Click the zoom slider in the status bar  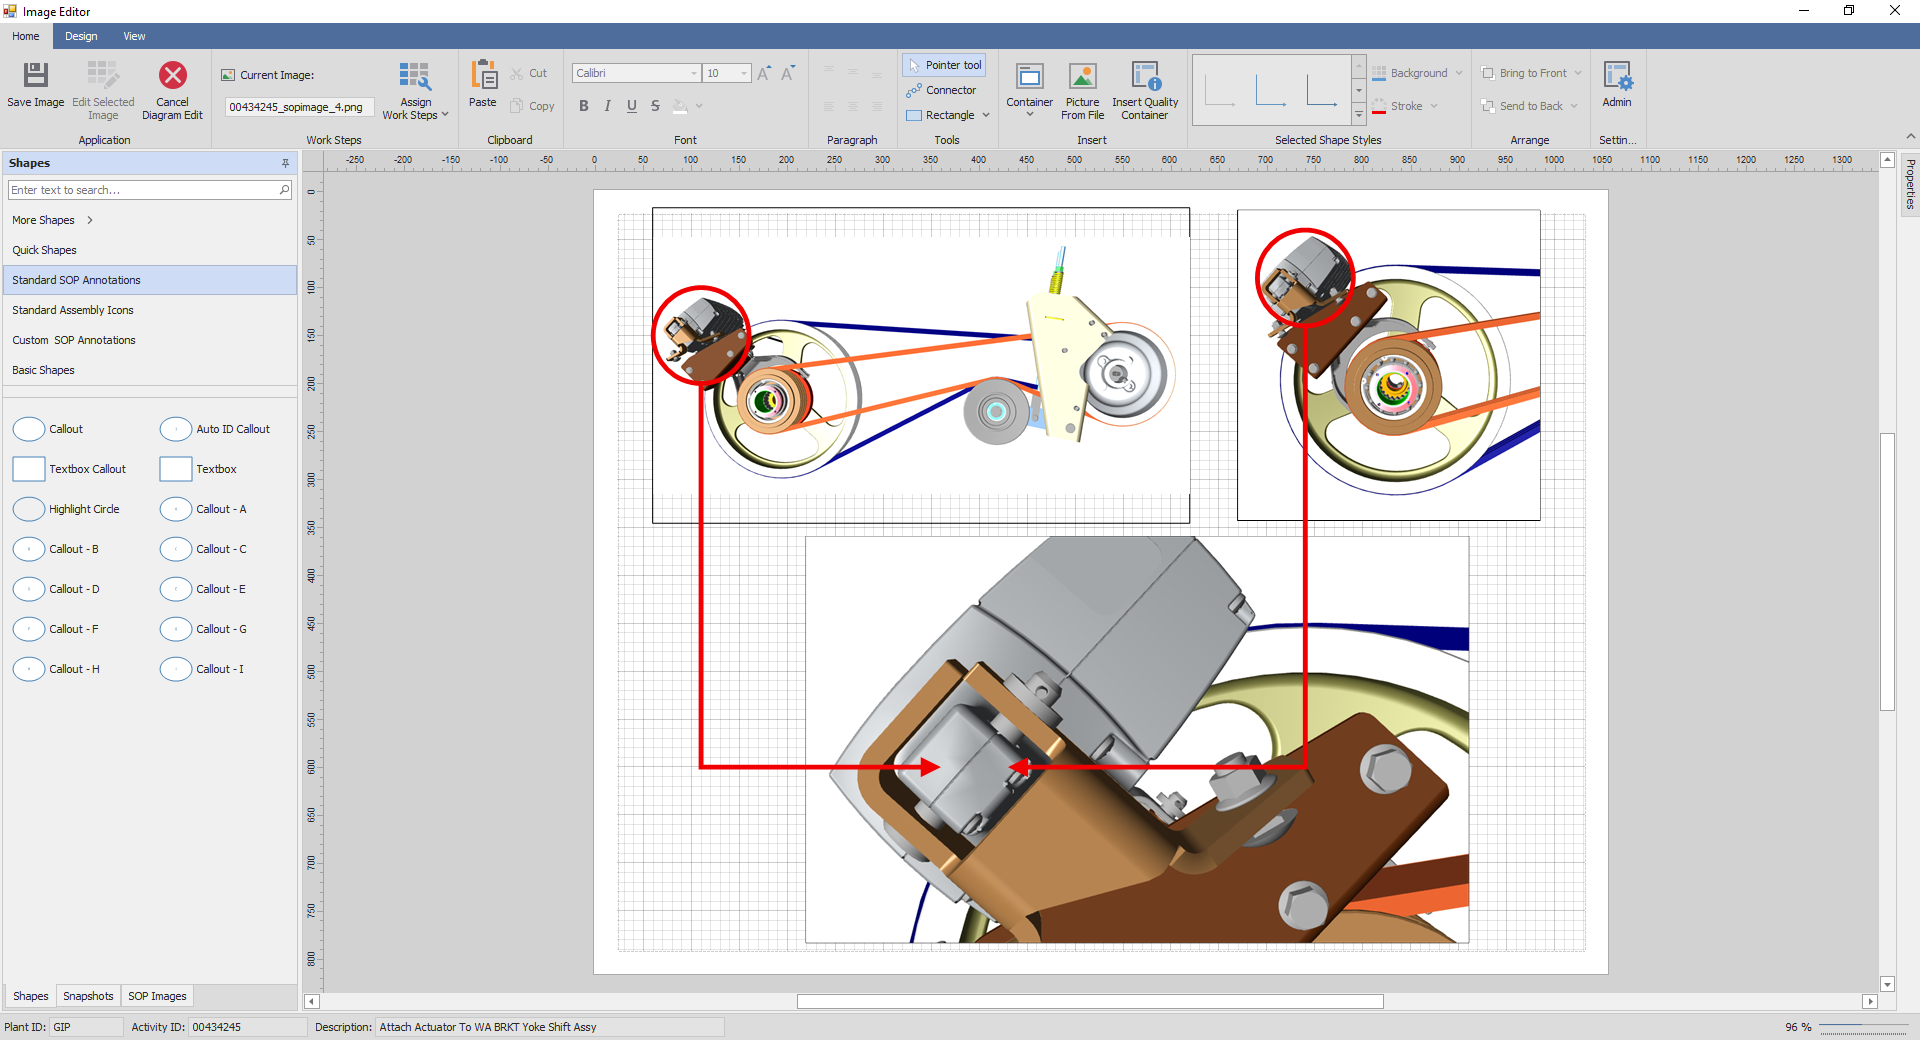point(1862,1027)
